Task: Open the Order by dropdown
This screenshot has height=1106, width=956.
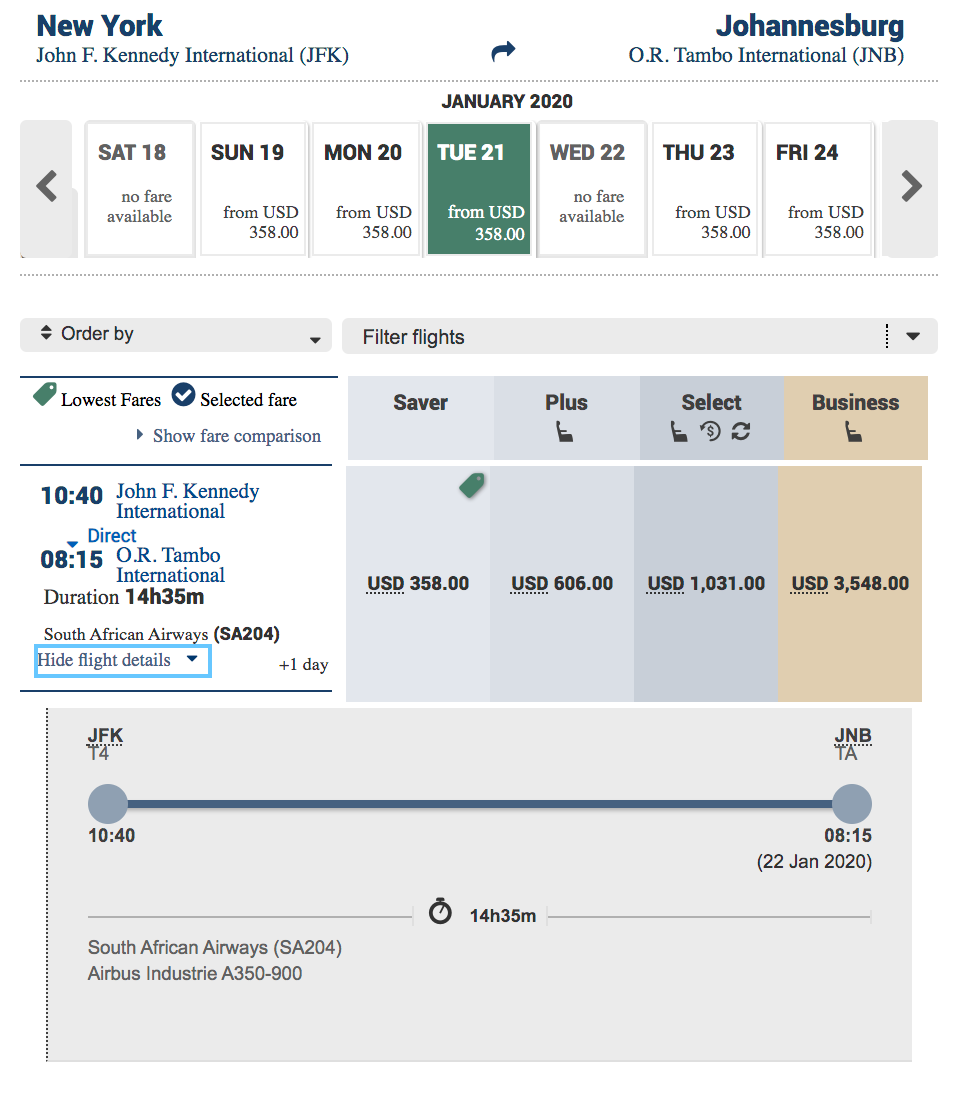Action: 175,335
